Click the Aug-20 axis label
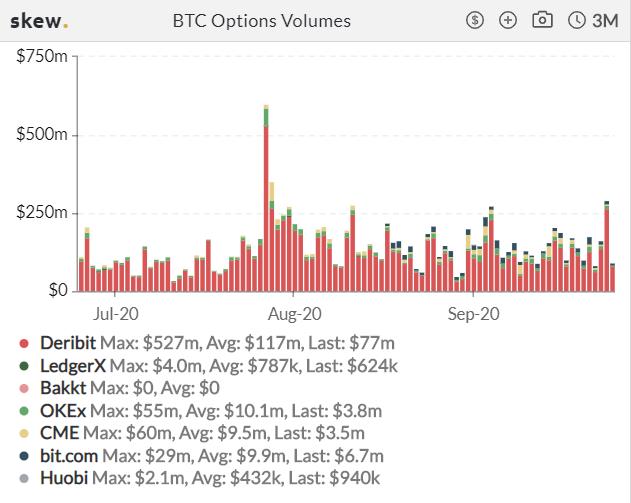The height and width of the screenshot is (503, 631). pos(295,314)
